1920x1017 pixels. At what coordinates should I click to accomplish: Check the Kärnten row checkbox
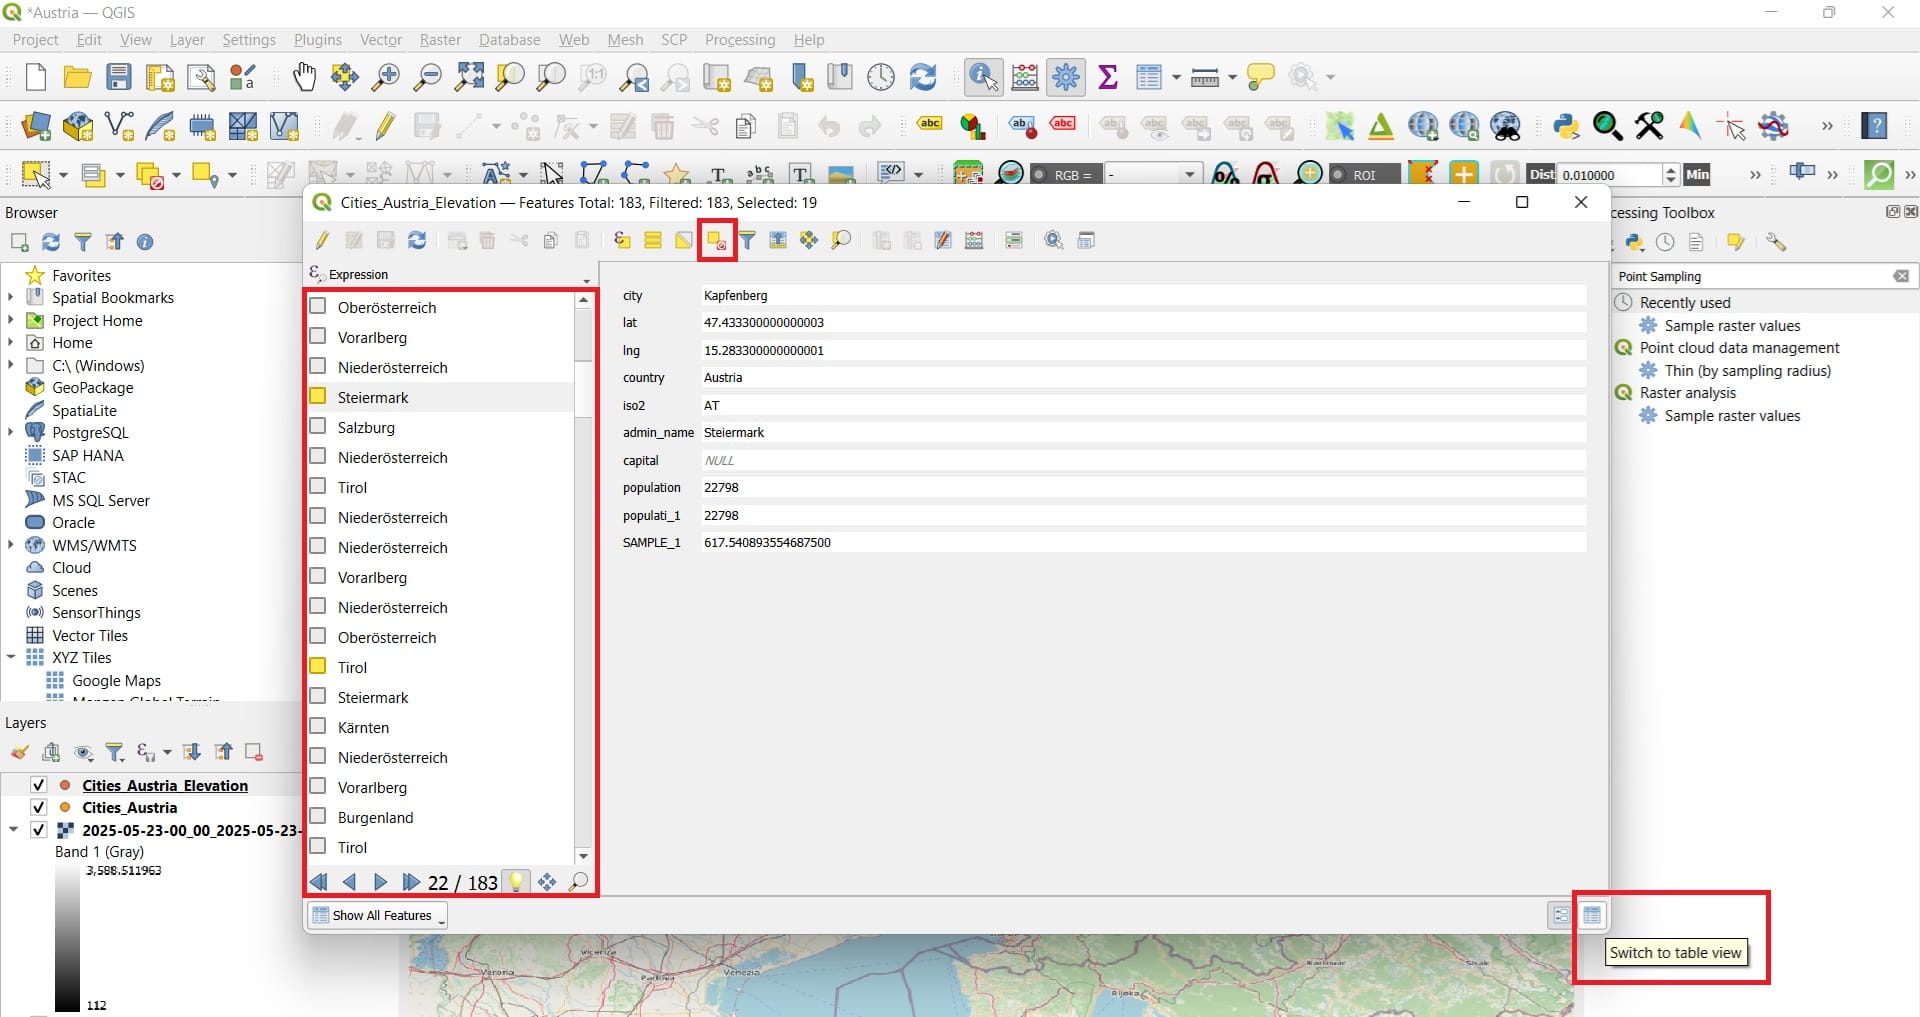click(x=318, y=726)
